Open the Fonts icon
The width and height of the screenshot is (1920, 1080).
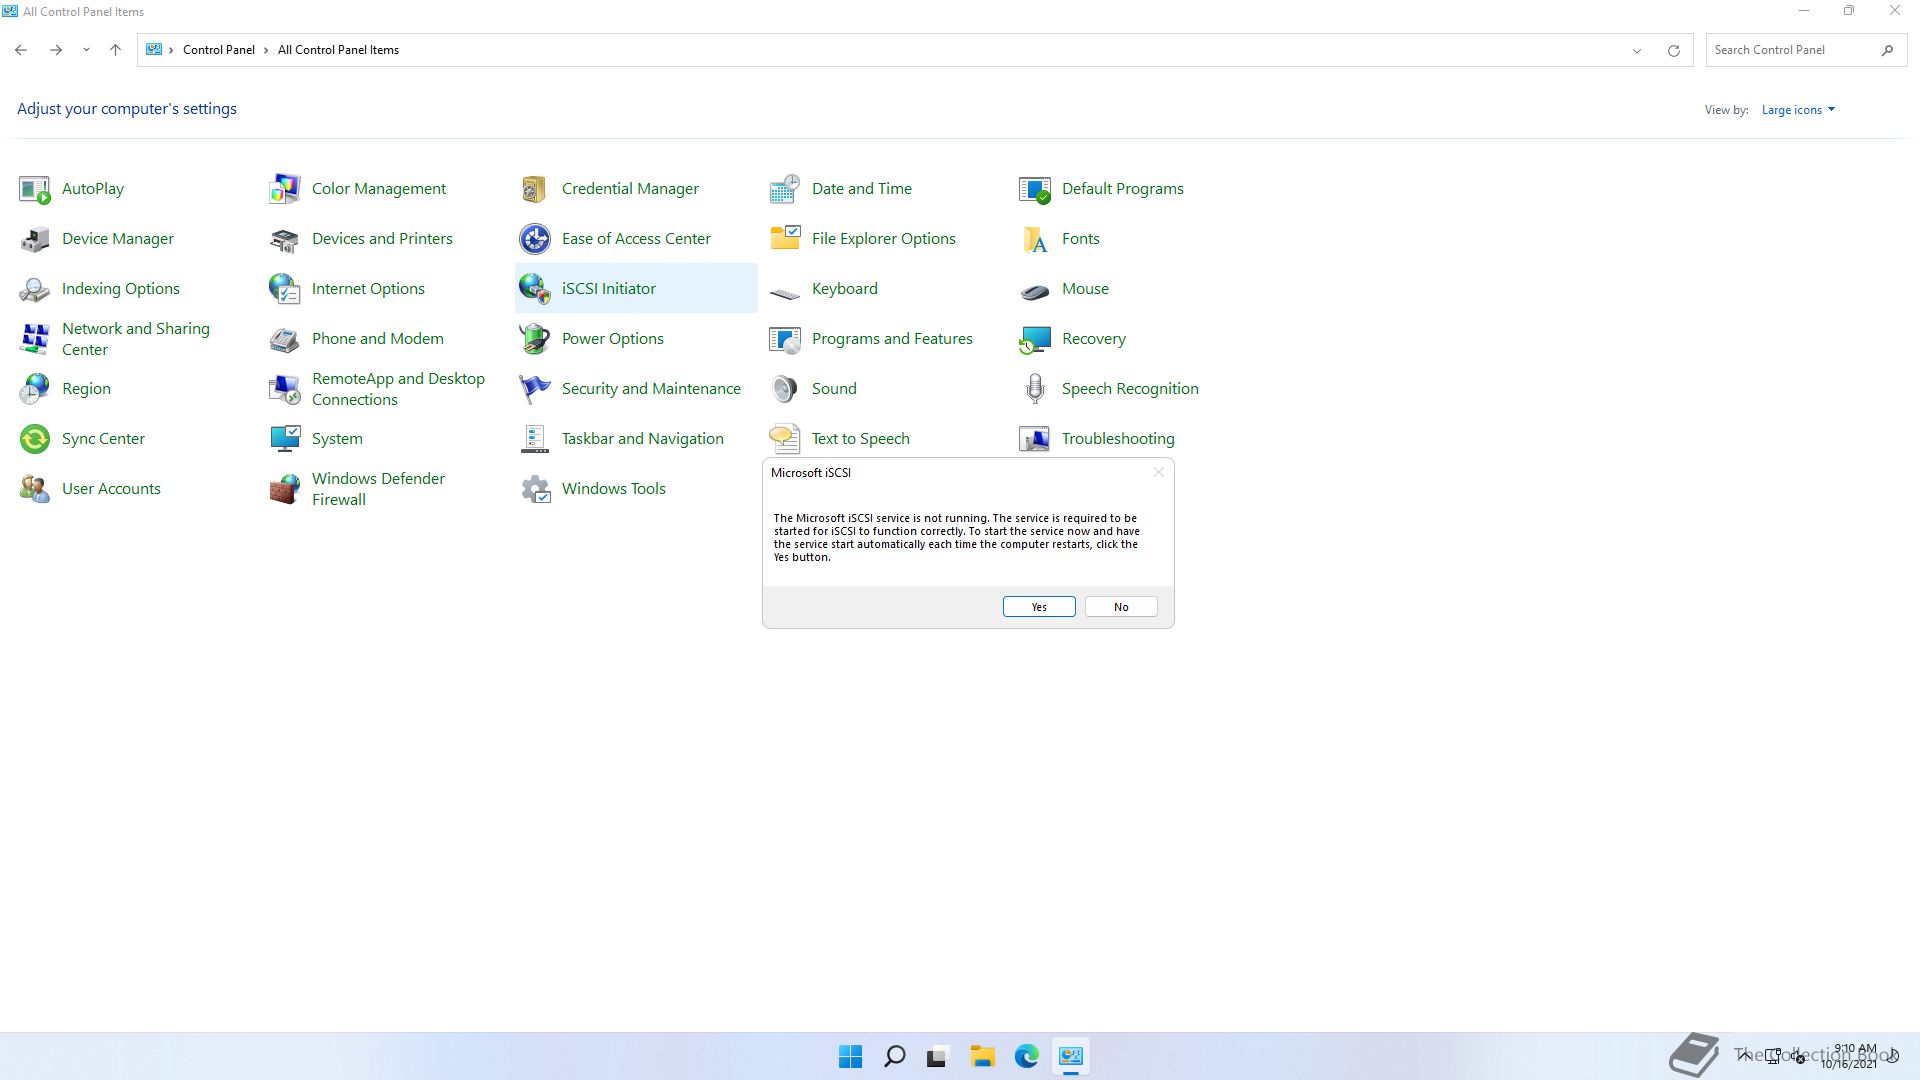click(1034, 239)
